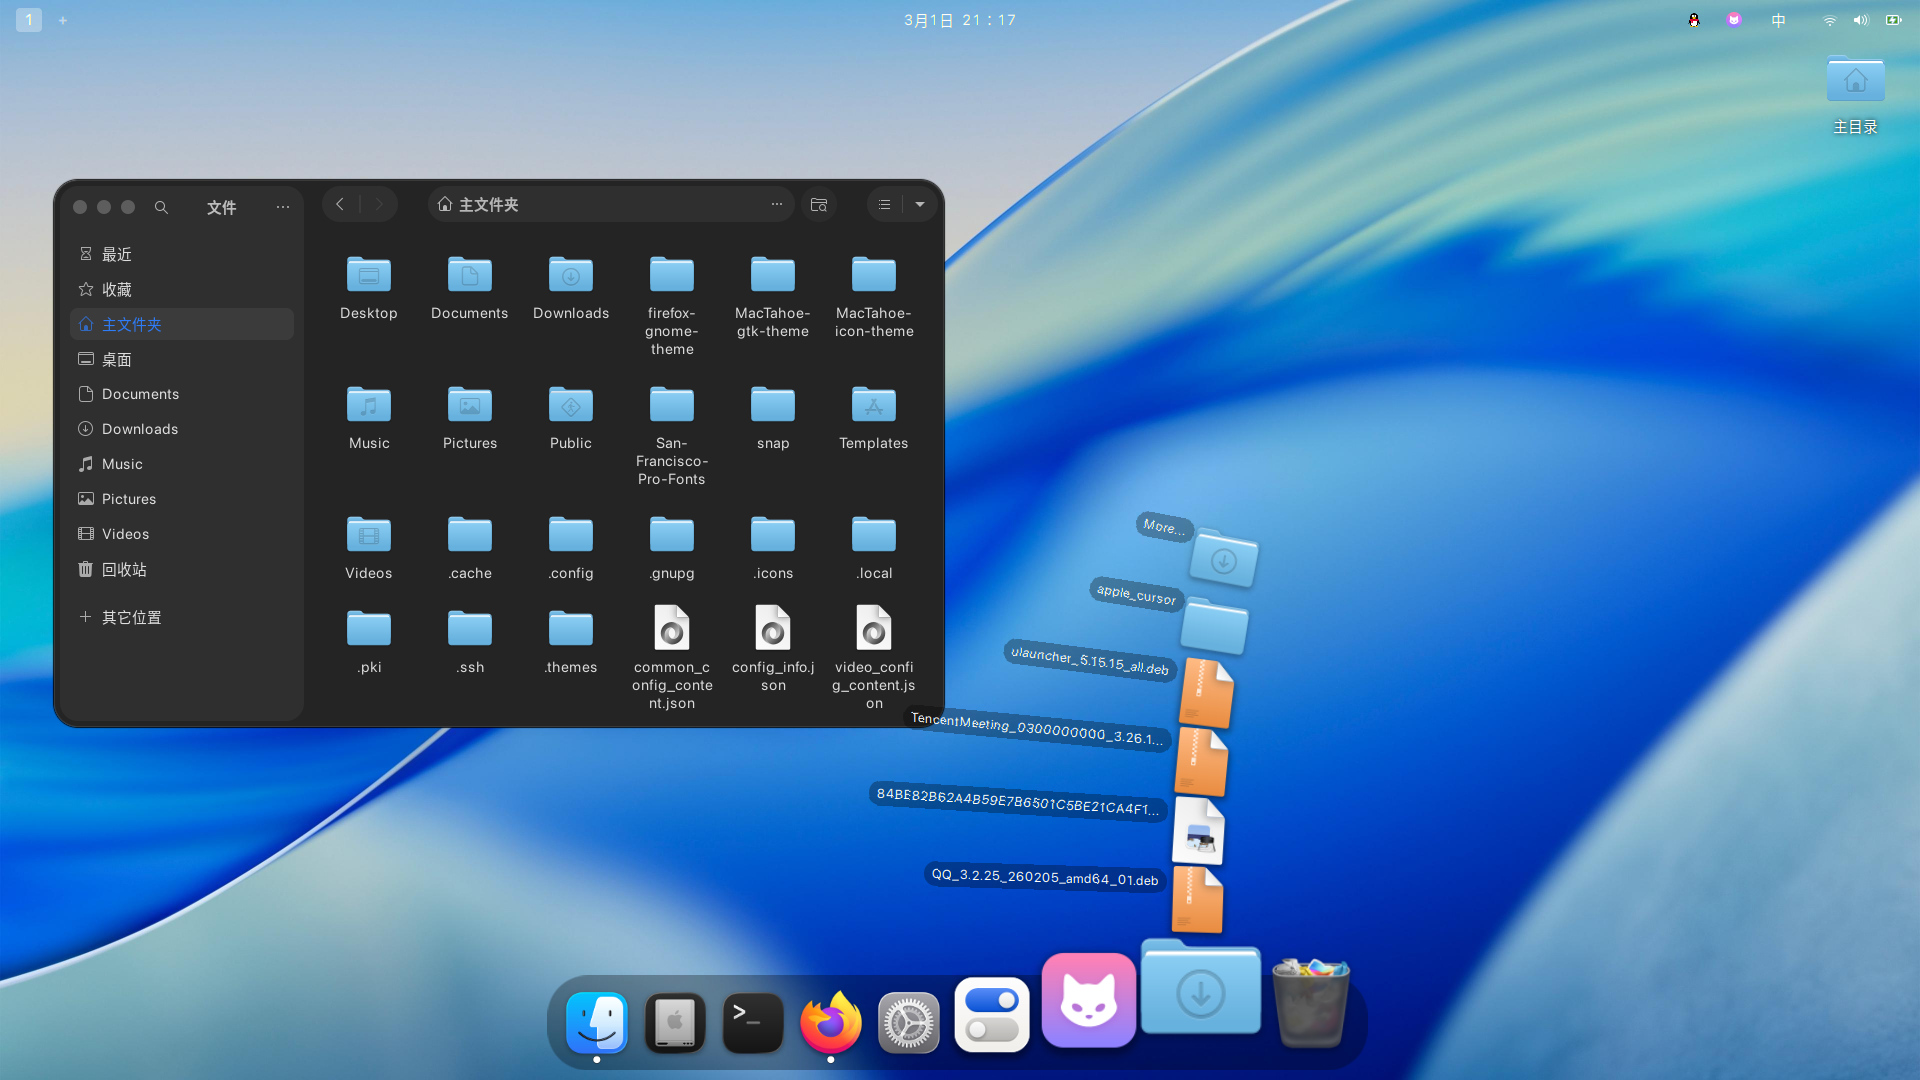Click More... in downloads stack
Viewport: 1920px width, 1080px height.
click(x=1165, y=526)
